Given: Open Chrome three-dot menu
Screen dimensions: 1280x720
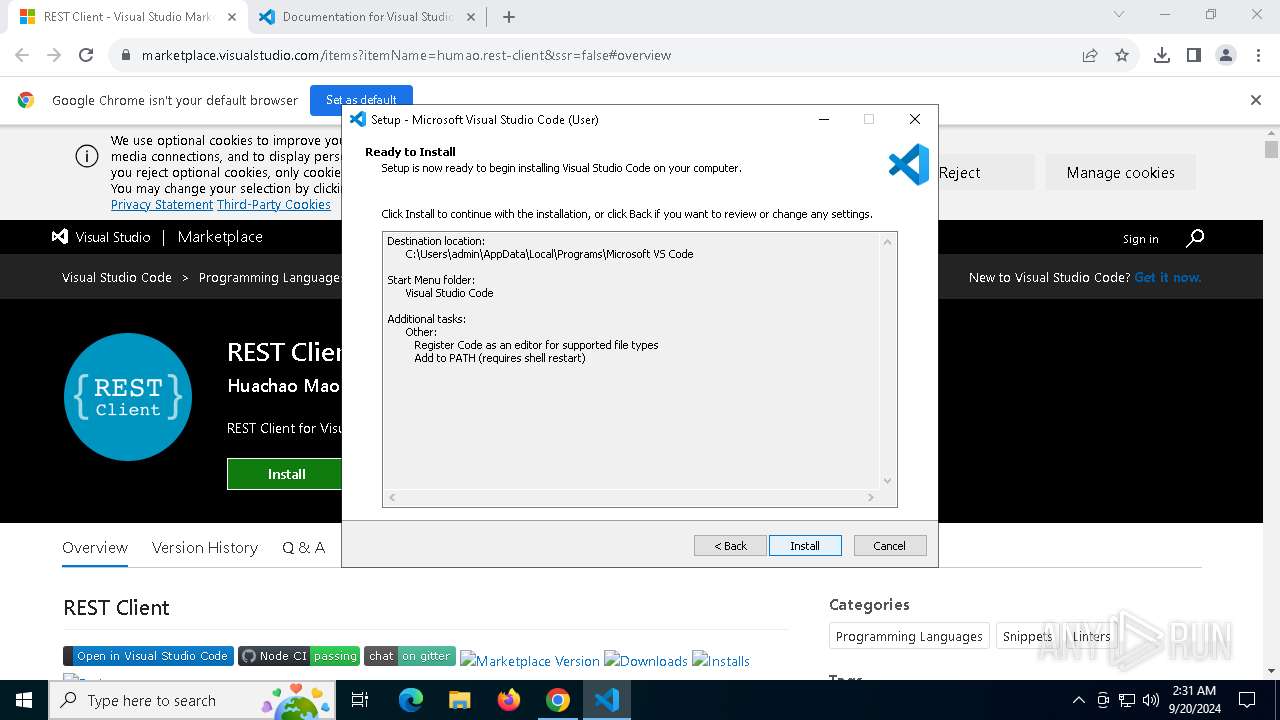Looking at the screenshot, I should pyautogui.click(x=1258, y=55).
